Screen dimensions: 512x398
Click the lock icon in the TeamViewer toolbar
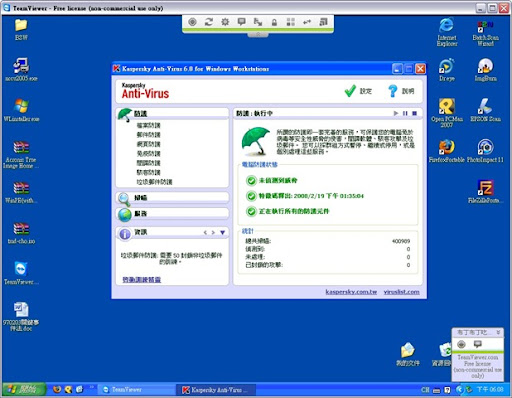coord(274,22)
